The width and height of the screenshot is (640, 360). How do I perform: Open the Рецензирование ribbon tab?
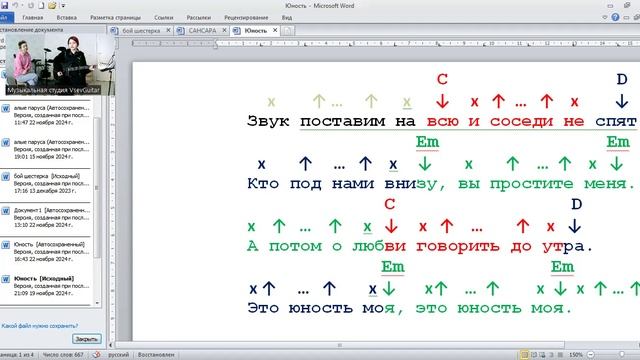pyautogui.click(x=246, y=18)
